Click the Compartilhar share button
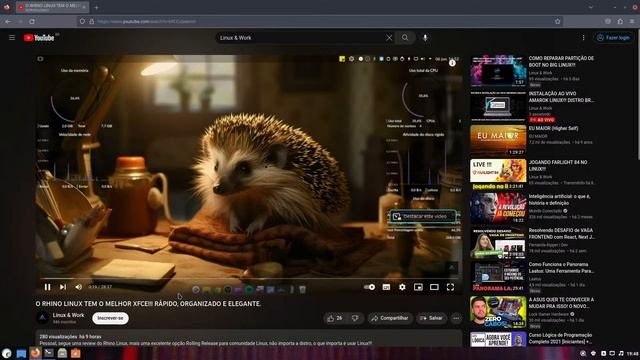 coord(390,318)
